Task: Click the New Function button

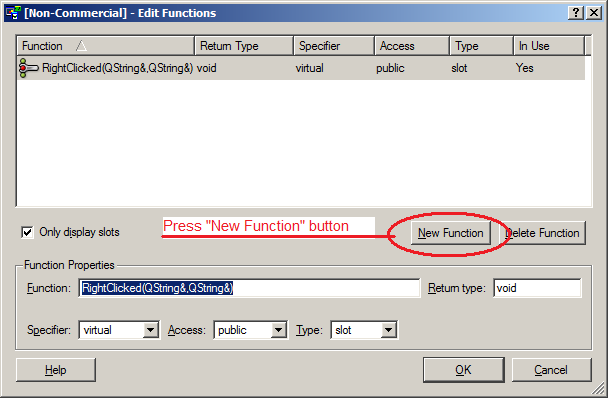Action: click(x=451, y=233)
